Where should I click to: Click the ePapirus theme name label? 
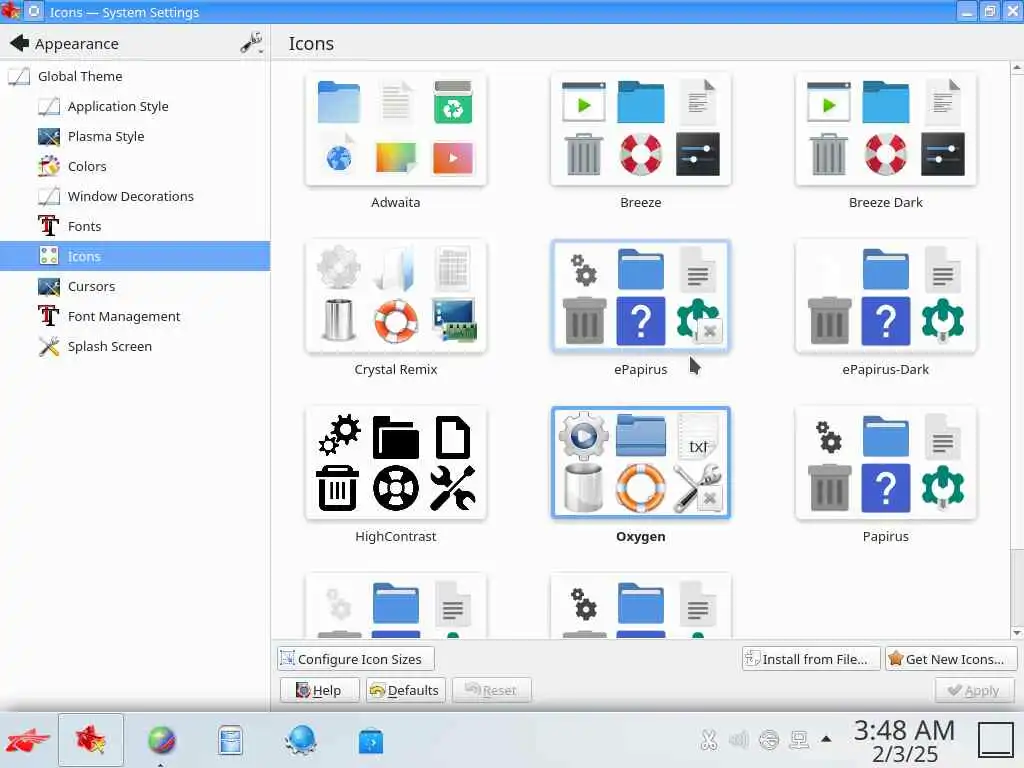[x=641, y=370]
